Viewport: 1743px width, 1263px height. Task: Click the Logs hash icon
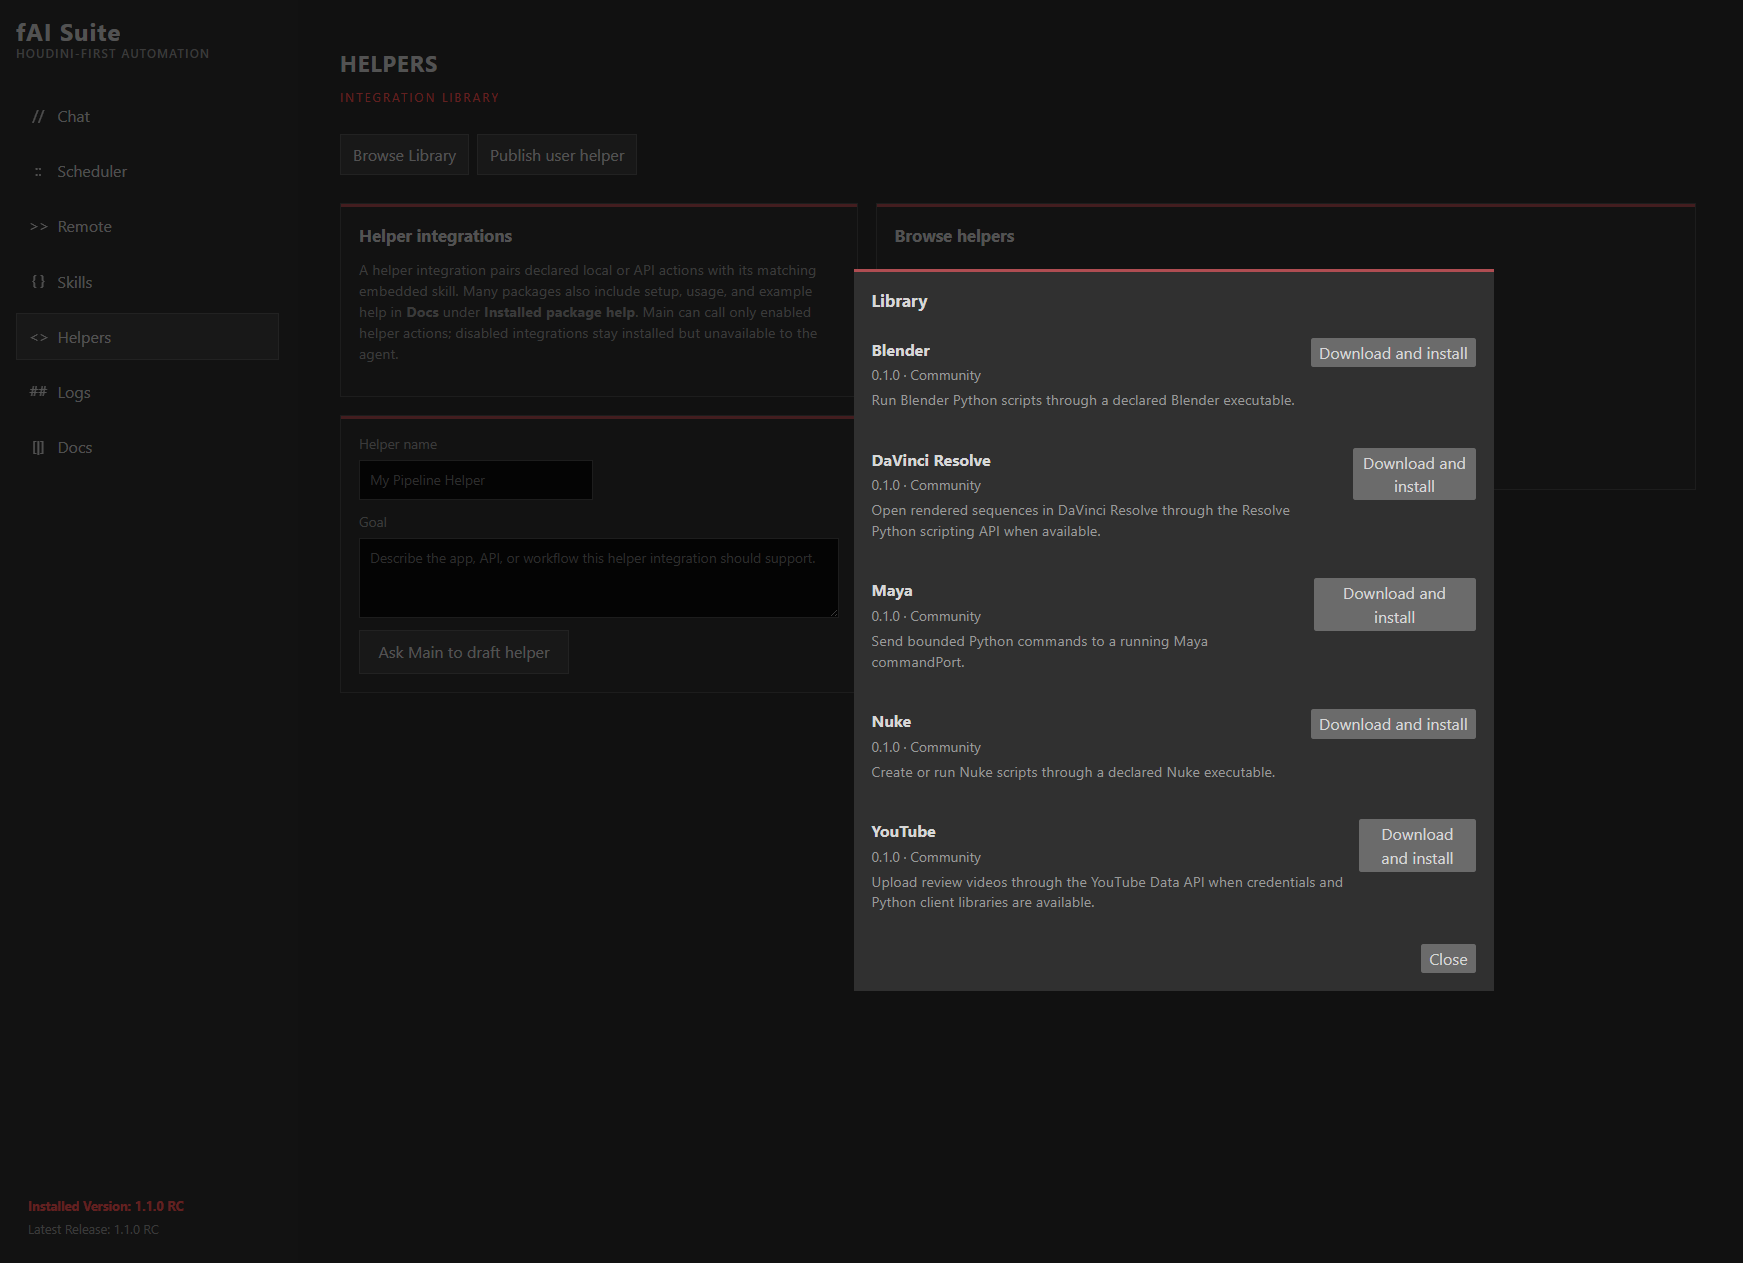point(38,392)
